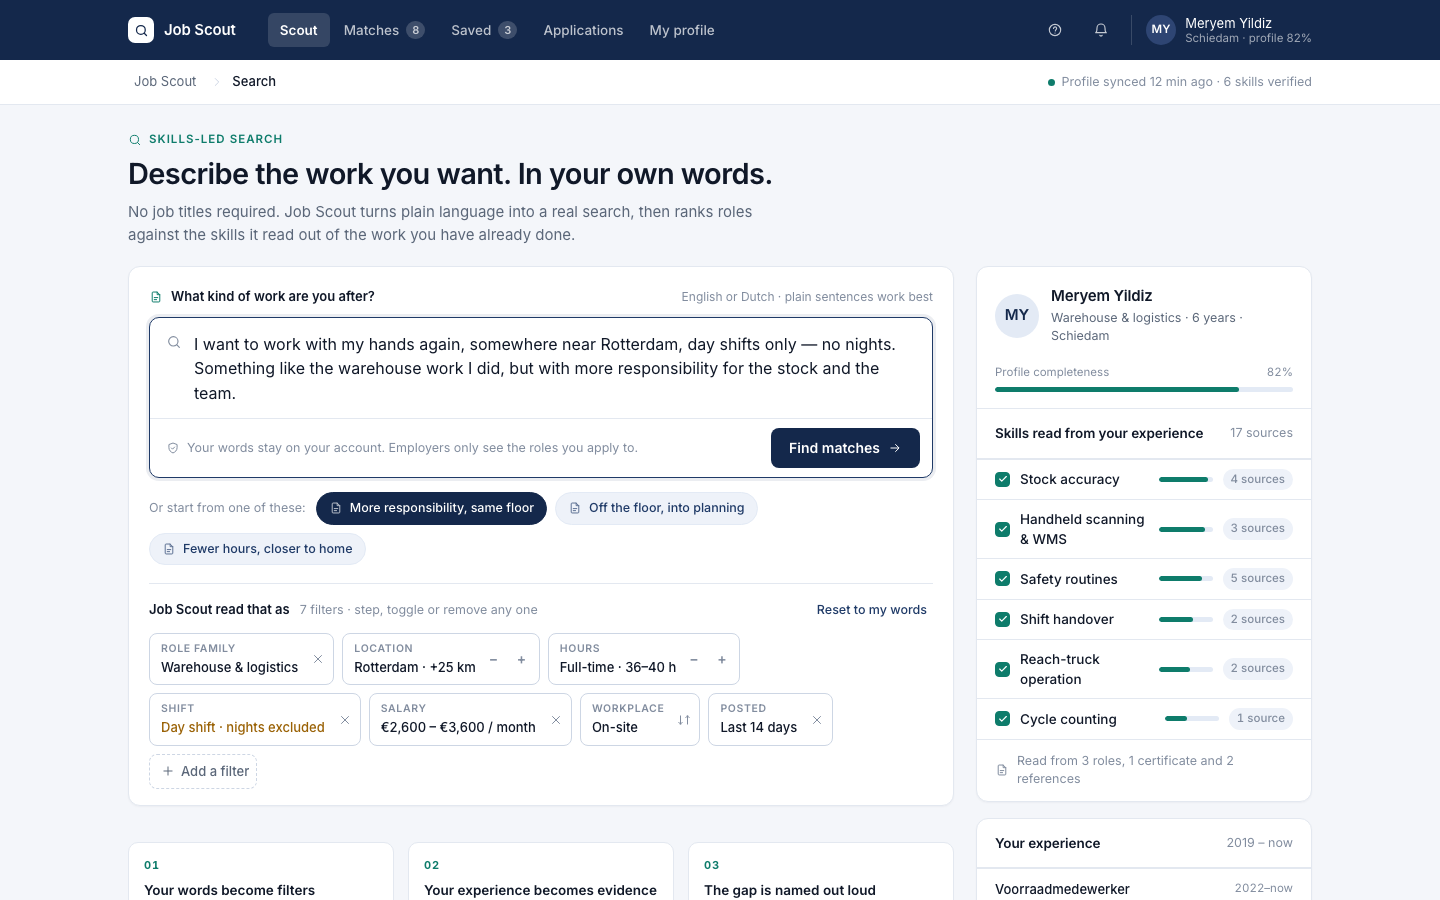Decrease the Hours range with minus
The image size is (1440, 900).
coord(693,660)
